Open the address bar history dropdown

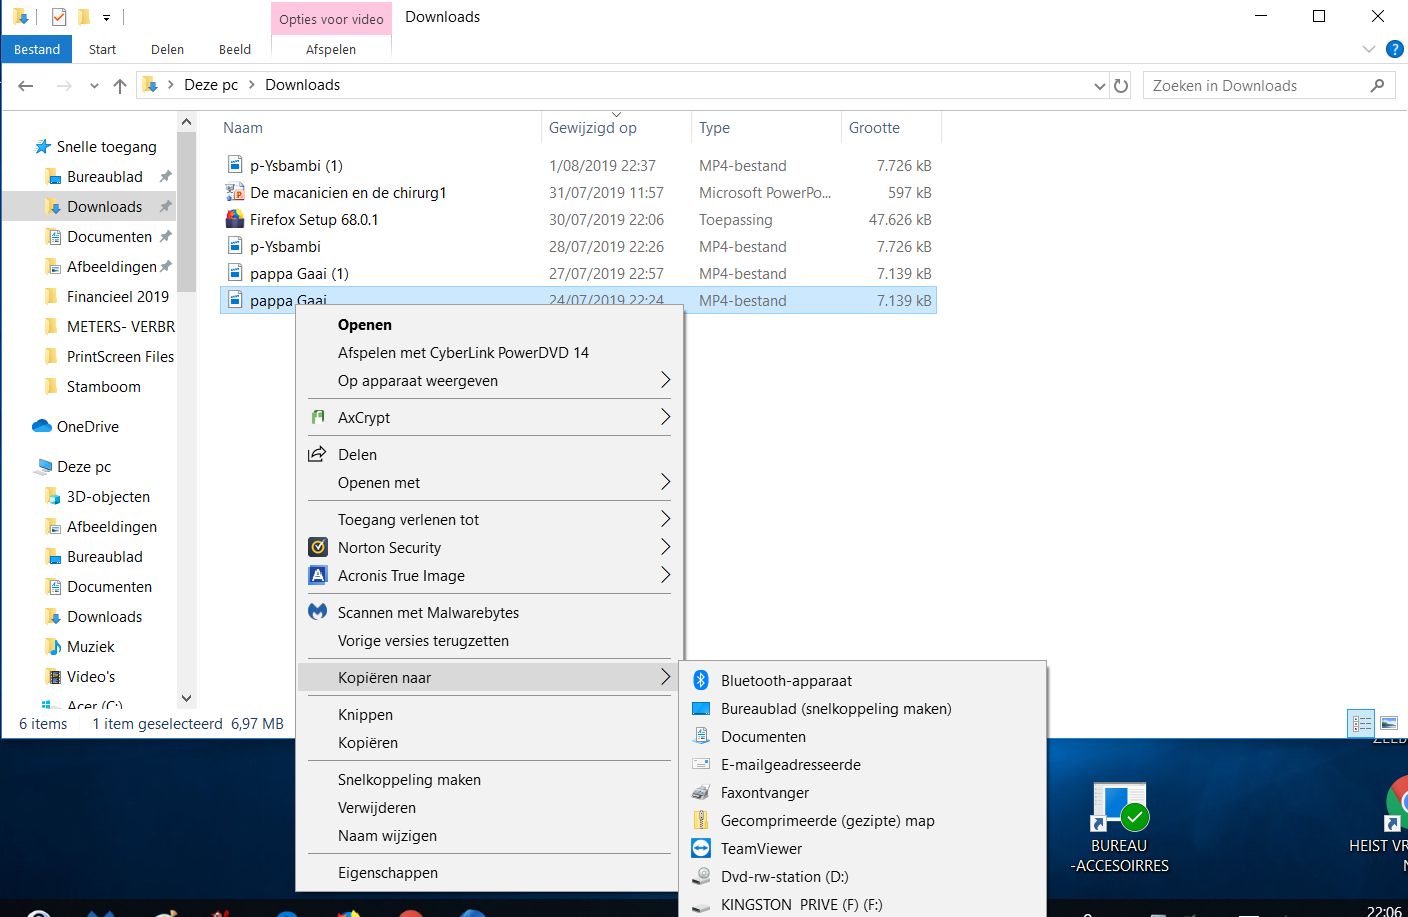1100,86
